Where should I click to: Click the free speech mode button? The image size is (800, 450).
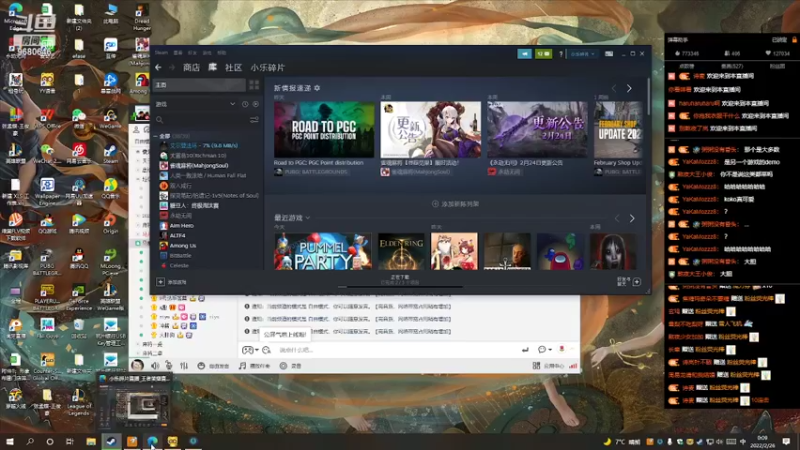(213, 366)
